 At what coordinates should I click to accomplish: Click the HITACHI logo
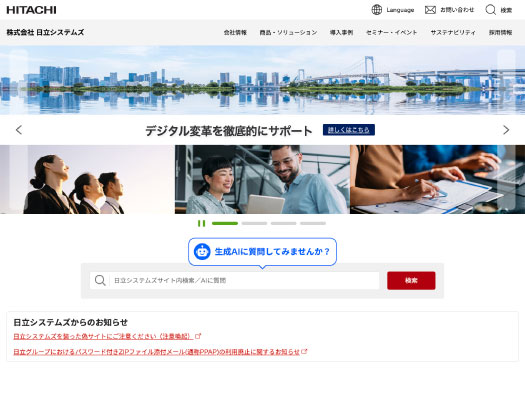31,10
